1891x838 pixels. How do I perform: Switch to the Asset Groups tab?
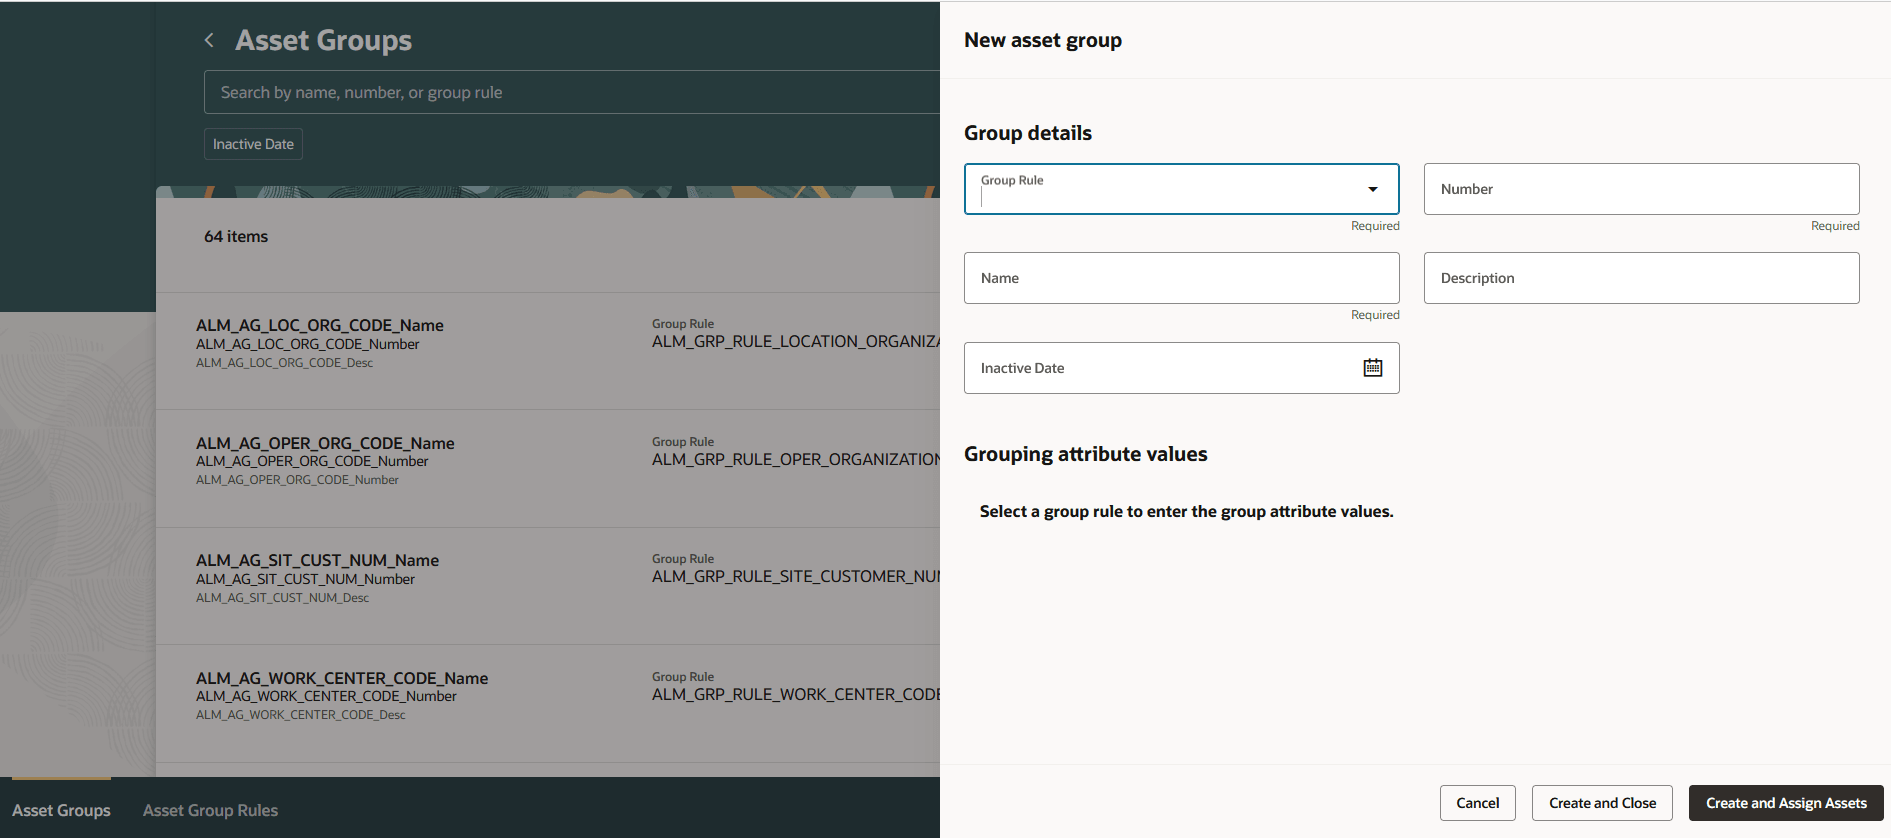coord(61,810)
